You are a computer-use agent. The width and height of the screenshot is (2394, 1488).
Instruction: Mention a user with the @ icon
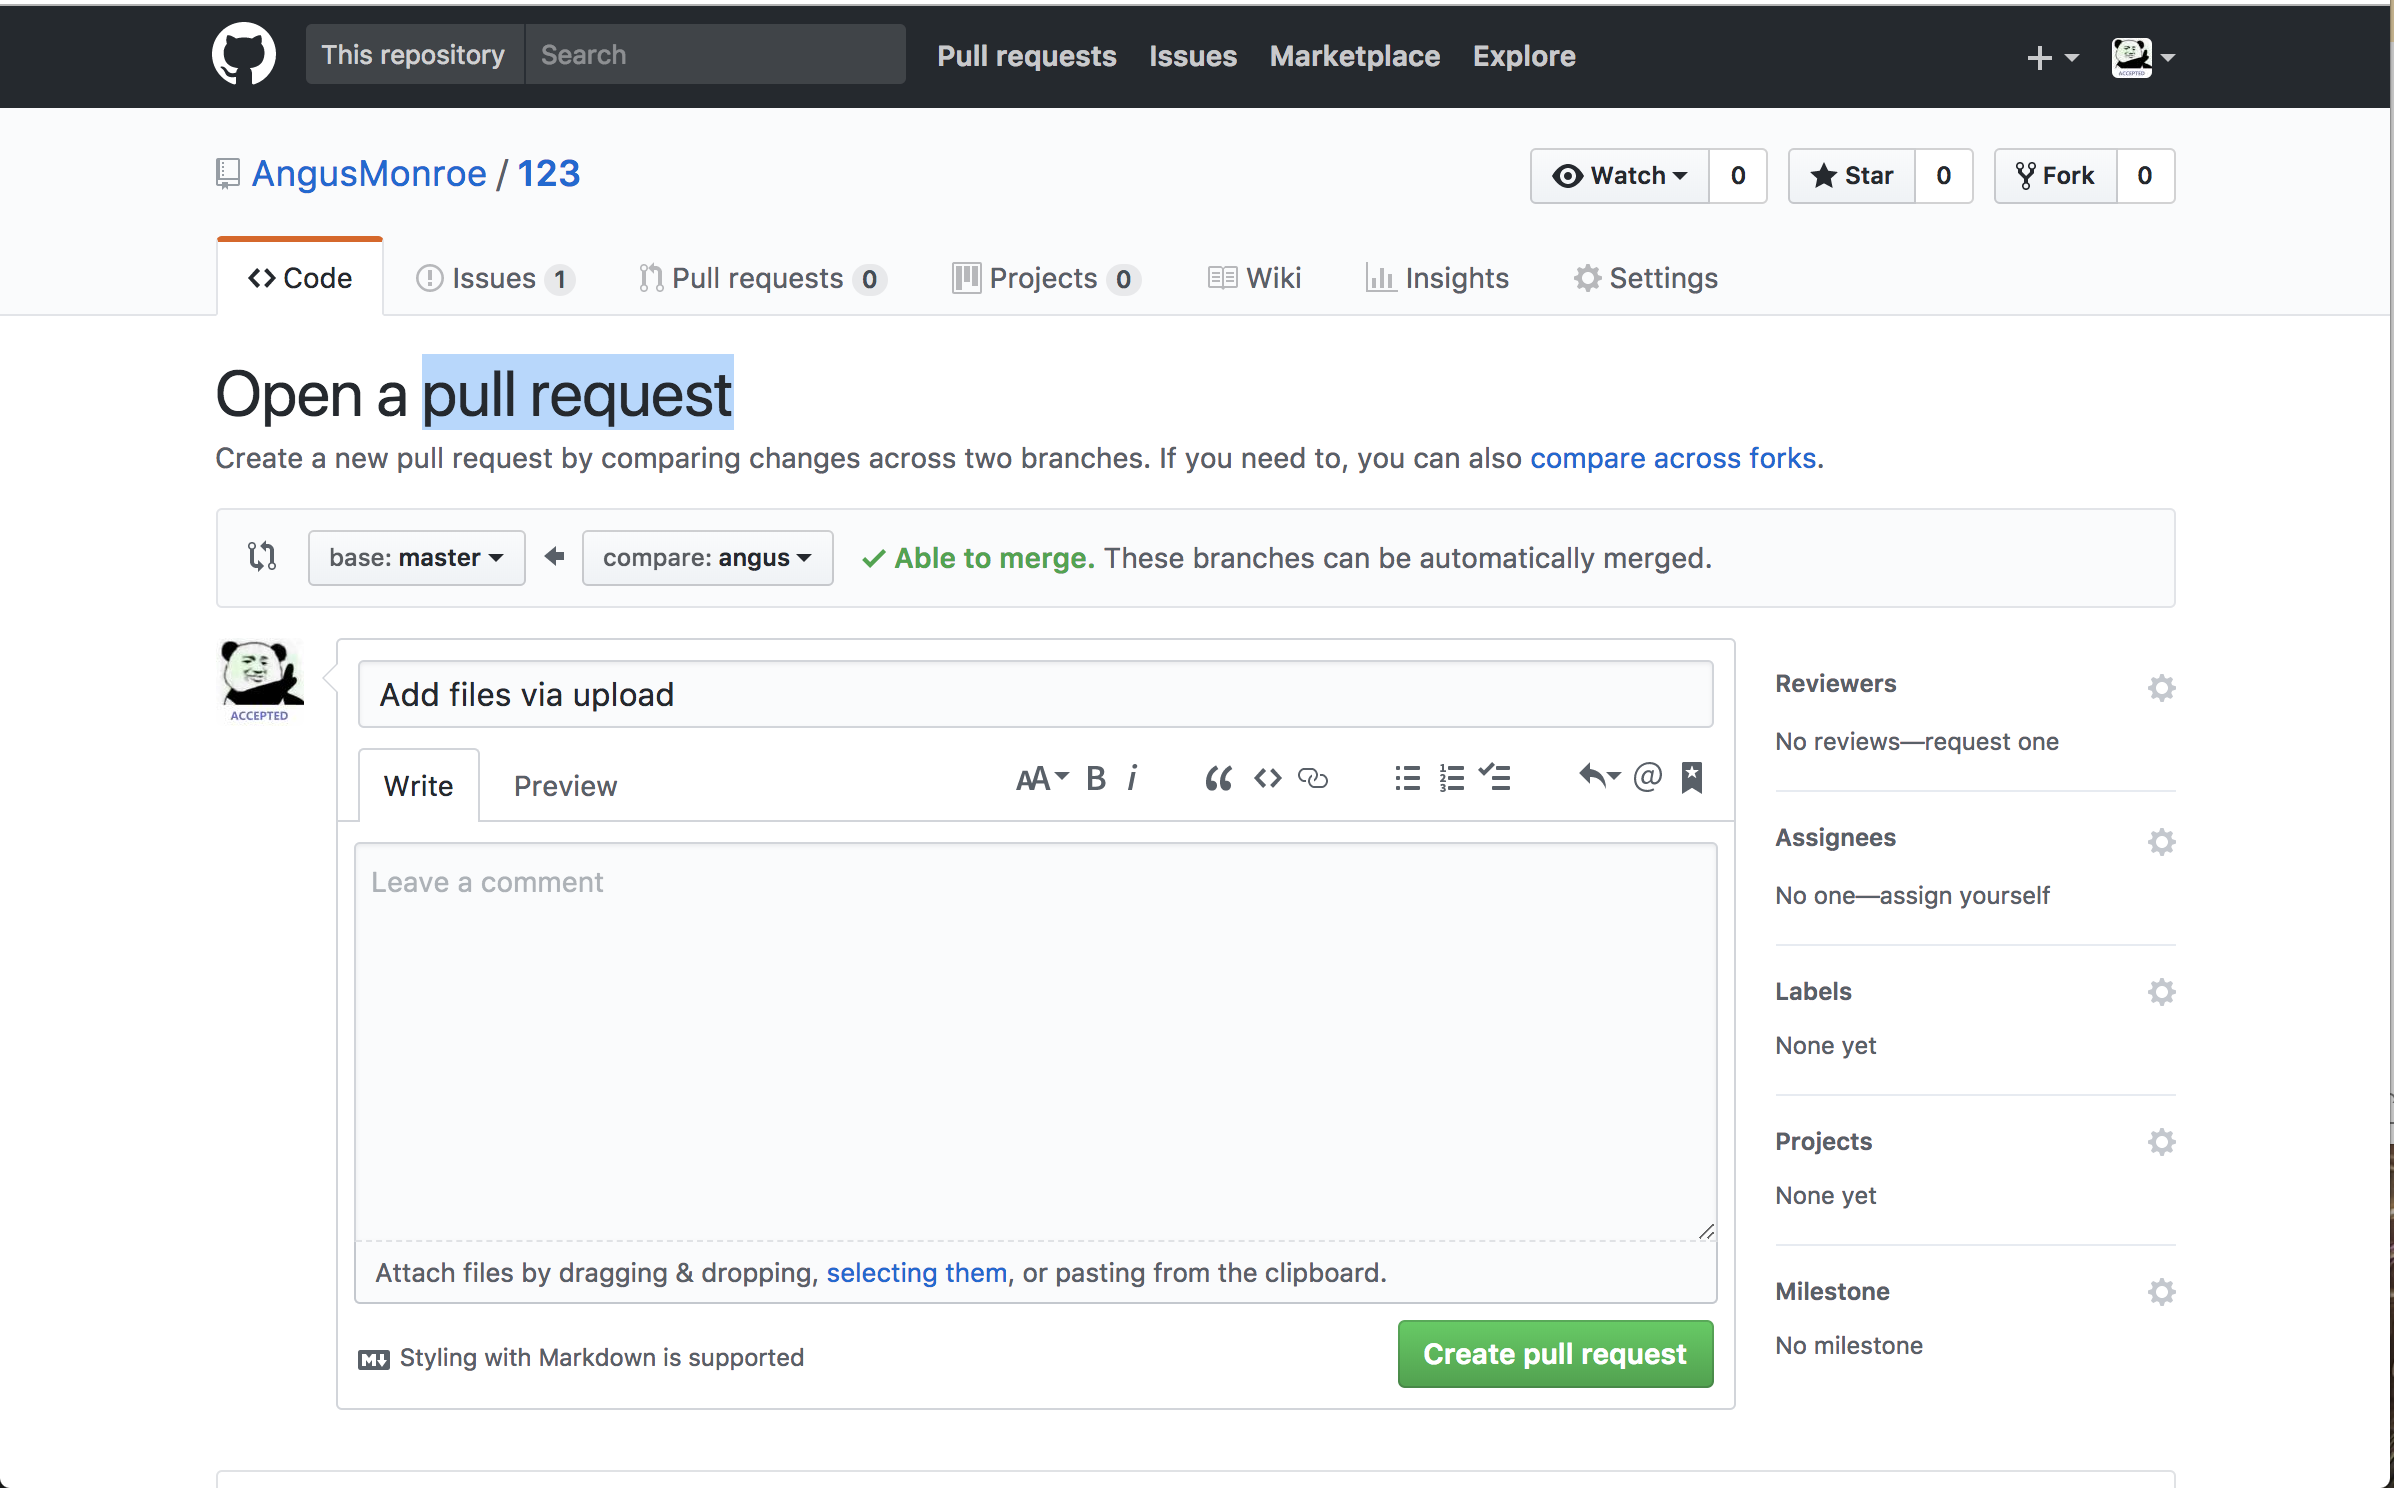(x=1647, y=776)
